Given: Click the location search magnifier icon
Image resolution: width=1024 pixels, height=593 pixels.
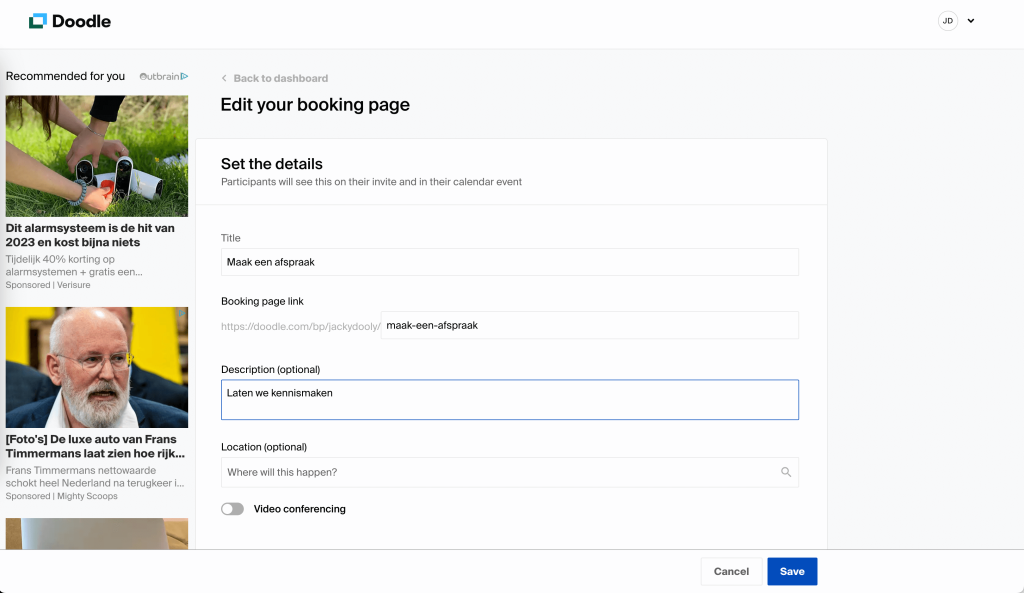Looking at the screenshot, I should tap(786, 472).
